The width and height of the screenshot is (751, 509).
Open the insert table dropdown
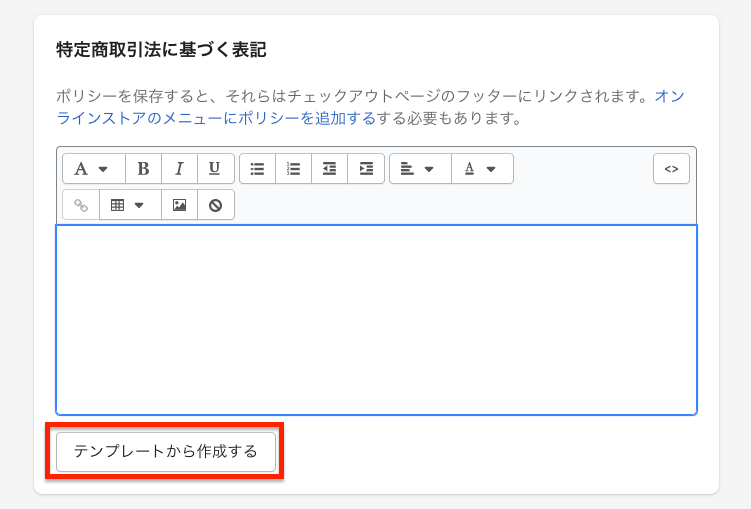tap(130, 205)
